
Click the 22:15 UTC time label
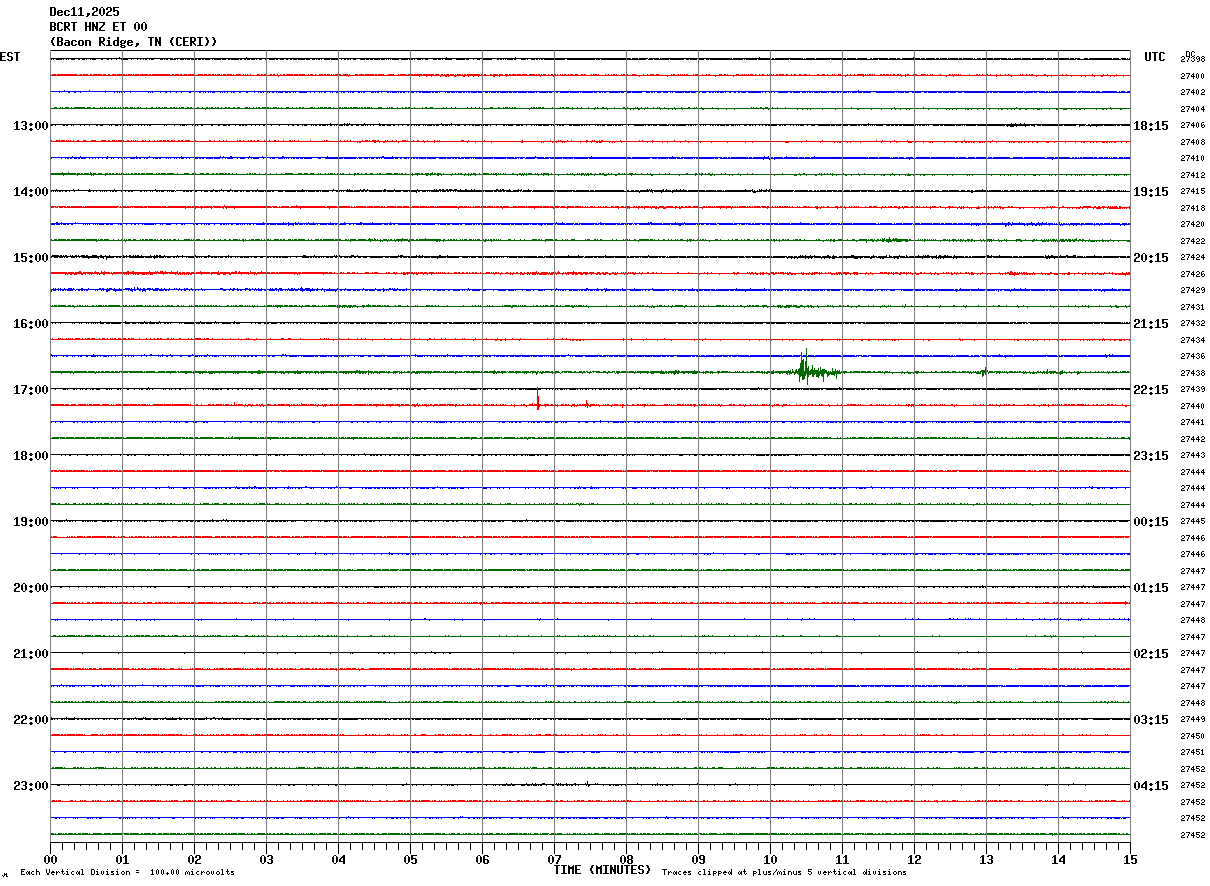1151,390
